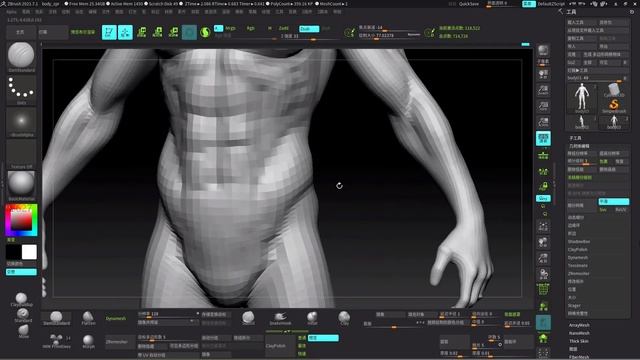
Task: Enable the Mrgb mode toggle
Action: pyautogui.click(x=230, y=28)
